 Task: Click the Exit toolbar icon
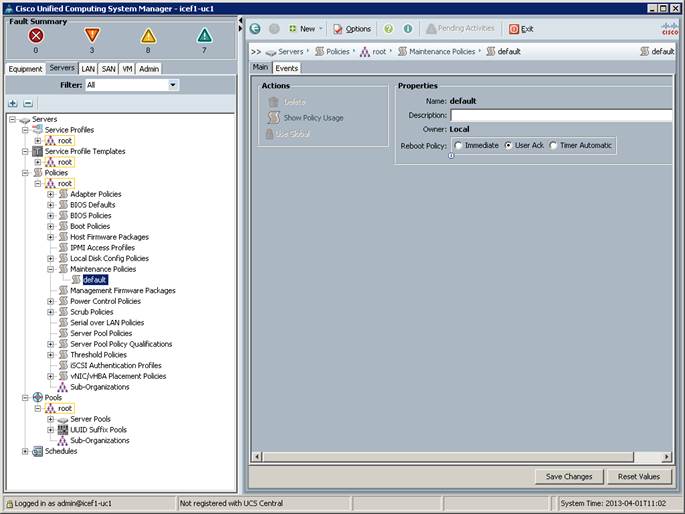click(514, 29)
